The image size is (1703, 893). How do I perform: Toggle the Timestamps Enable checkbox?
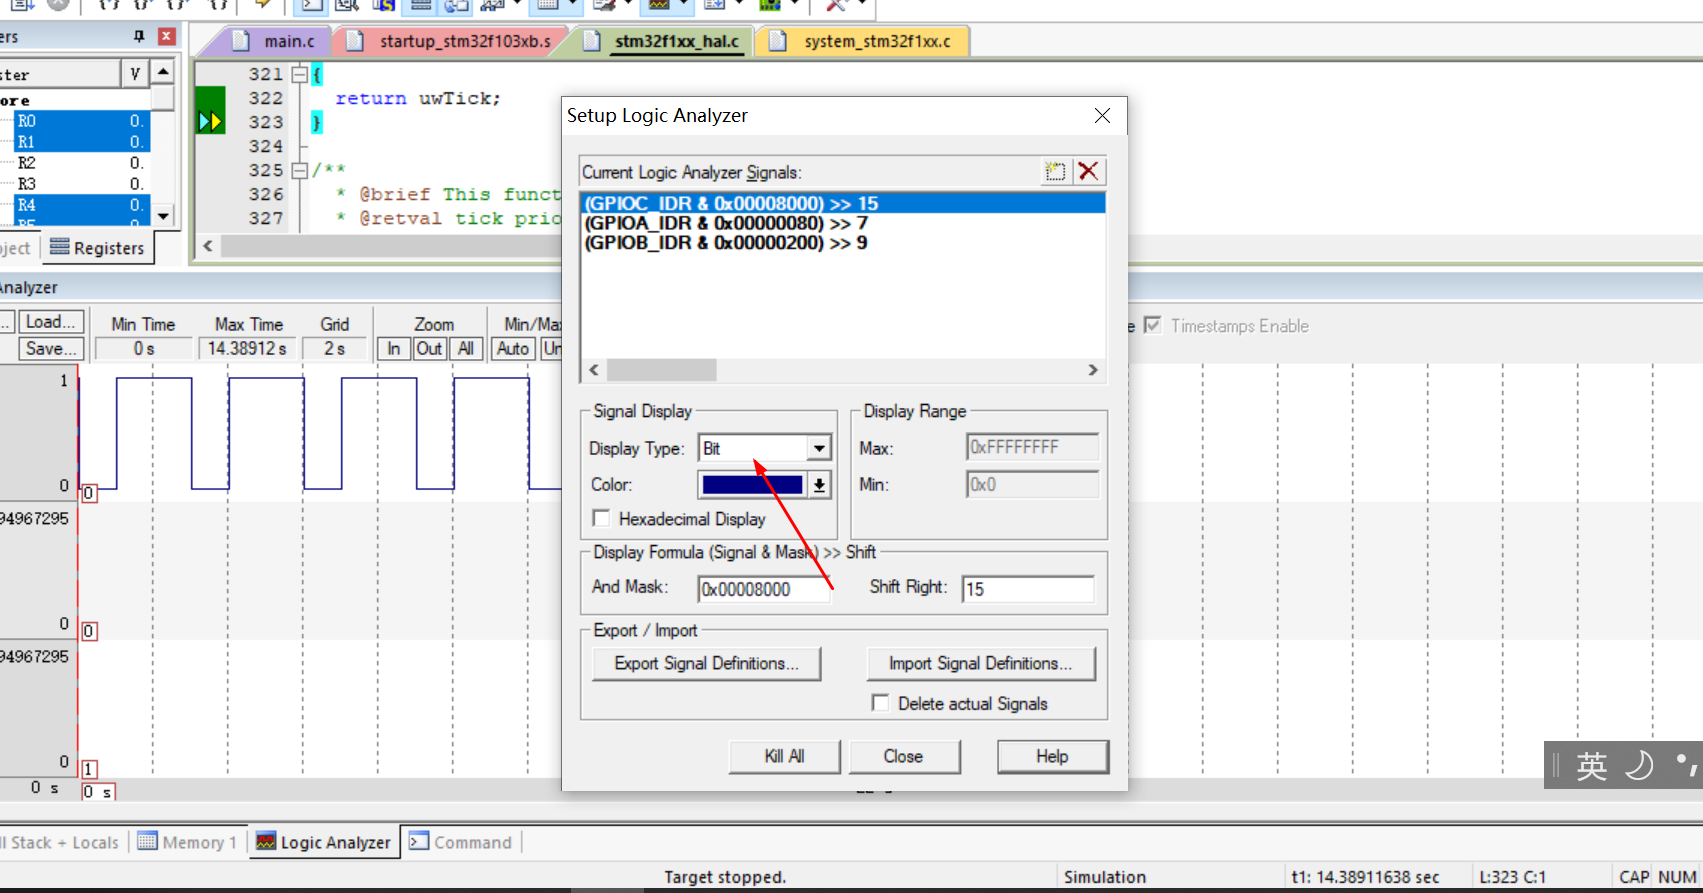[1153, 325]
